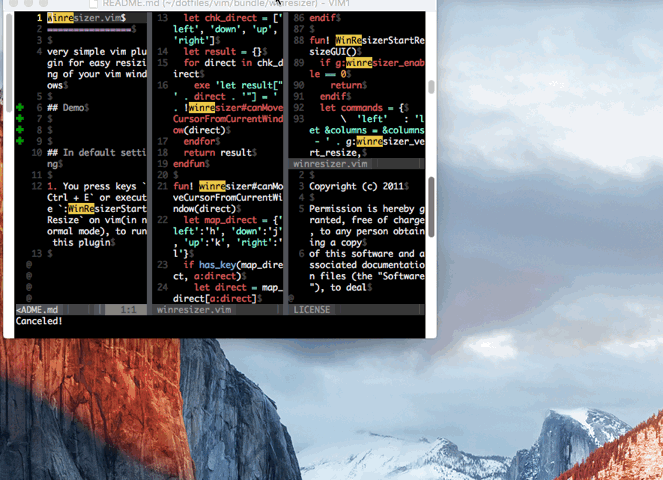Click the 'very simple vim plu' text line
Screen dimensions: 663x480
pos(96,52)
